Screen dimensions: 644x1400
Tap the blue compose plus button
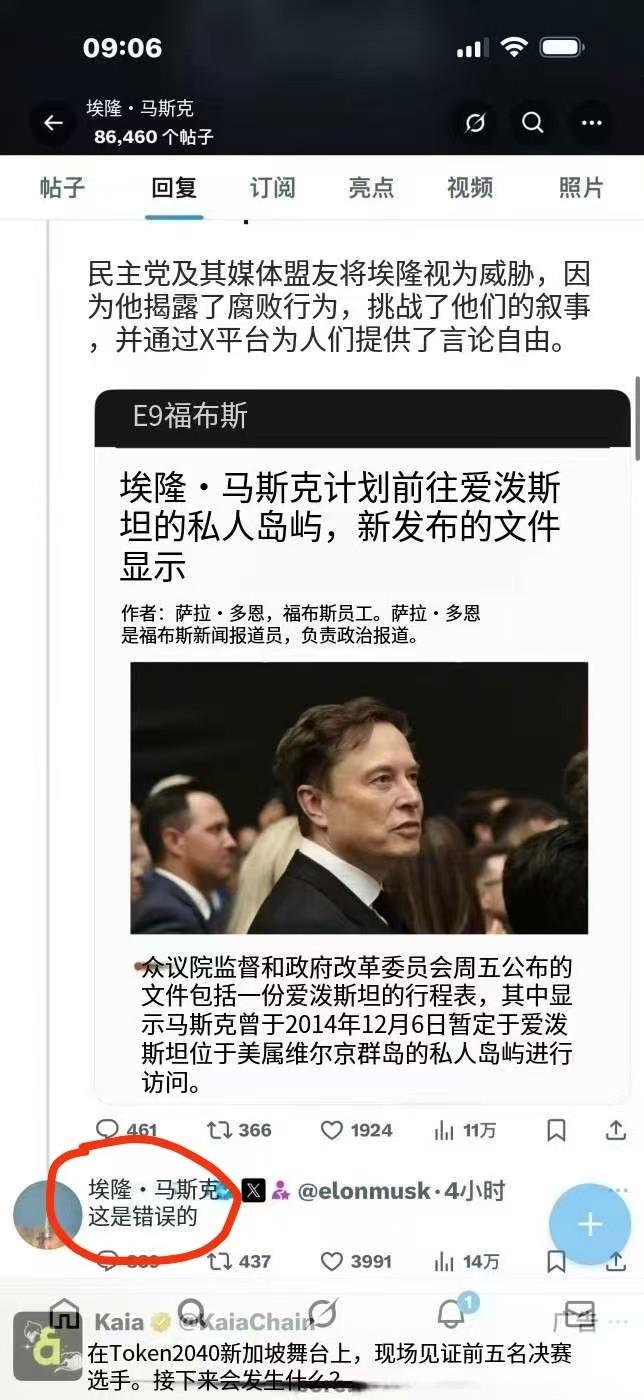pos(590,1224)
